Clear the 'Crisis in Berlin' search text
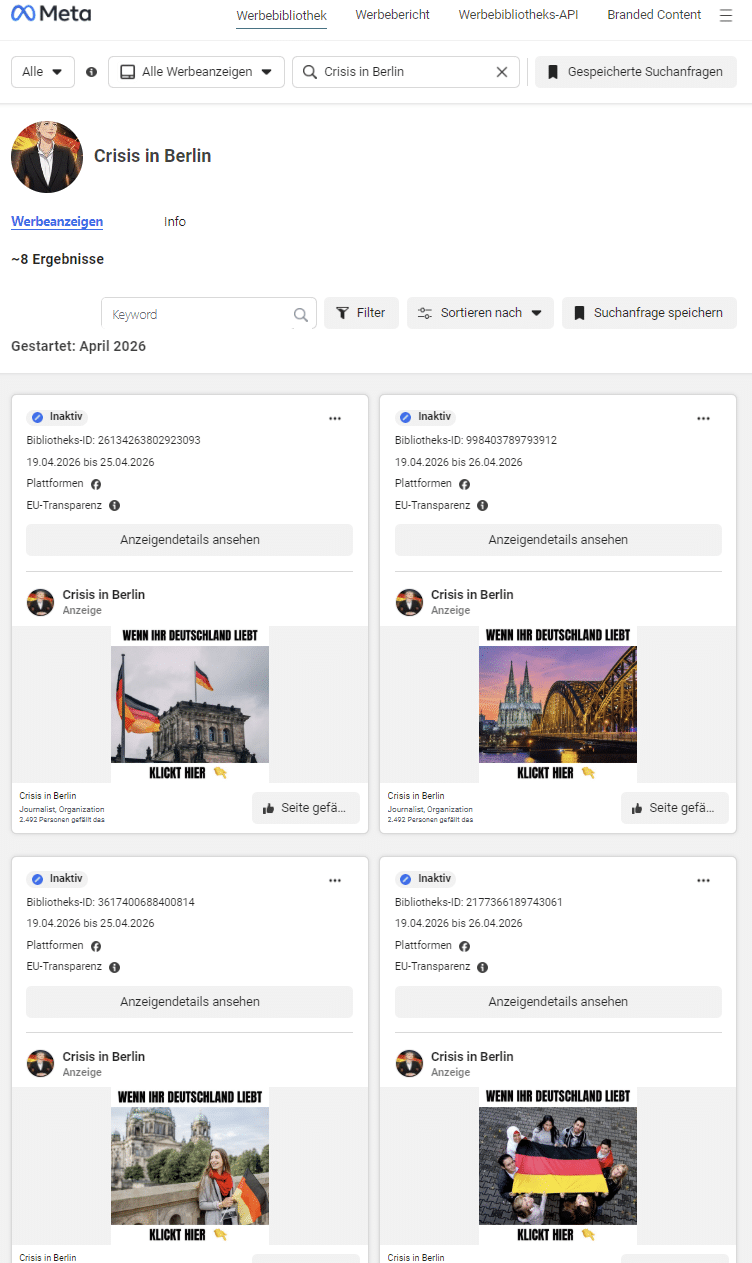 (x=502, y=72)
